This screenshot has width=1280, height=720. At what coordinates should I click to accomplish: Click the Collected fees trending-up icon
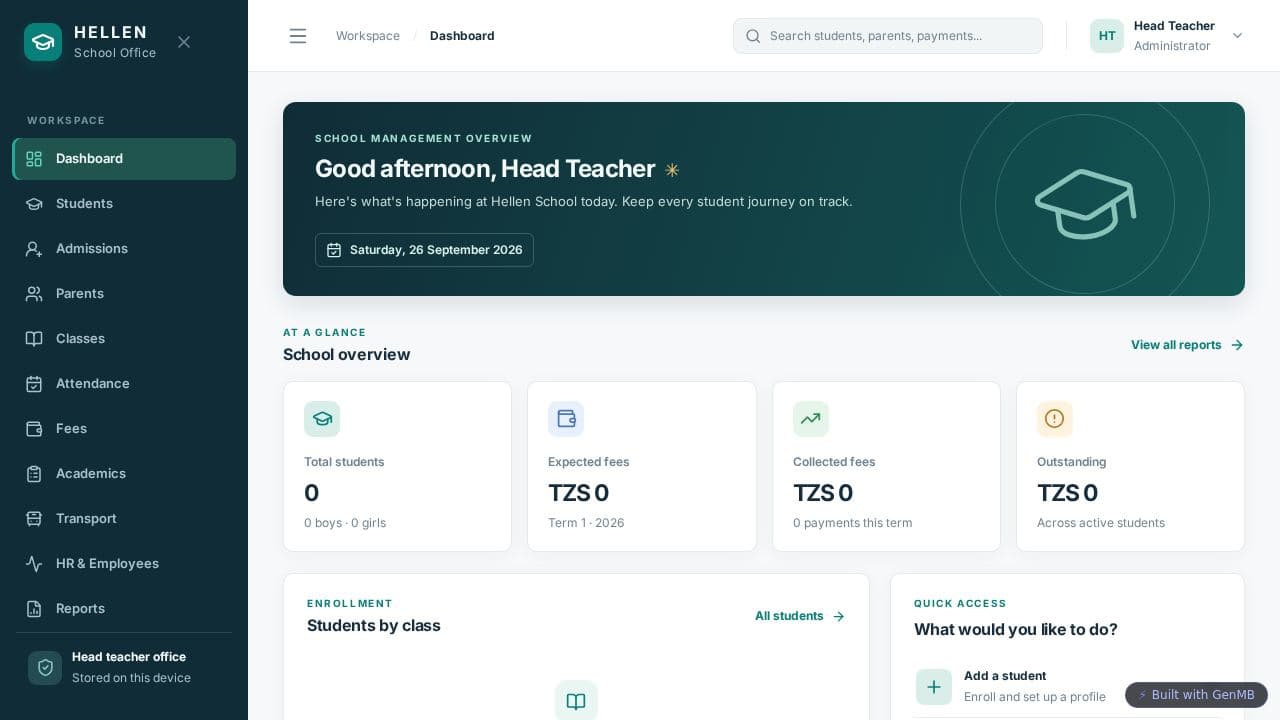811,419
